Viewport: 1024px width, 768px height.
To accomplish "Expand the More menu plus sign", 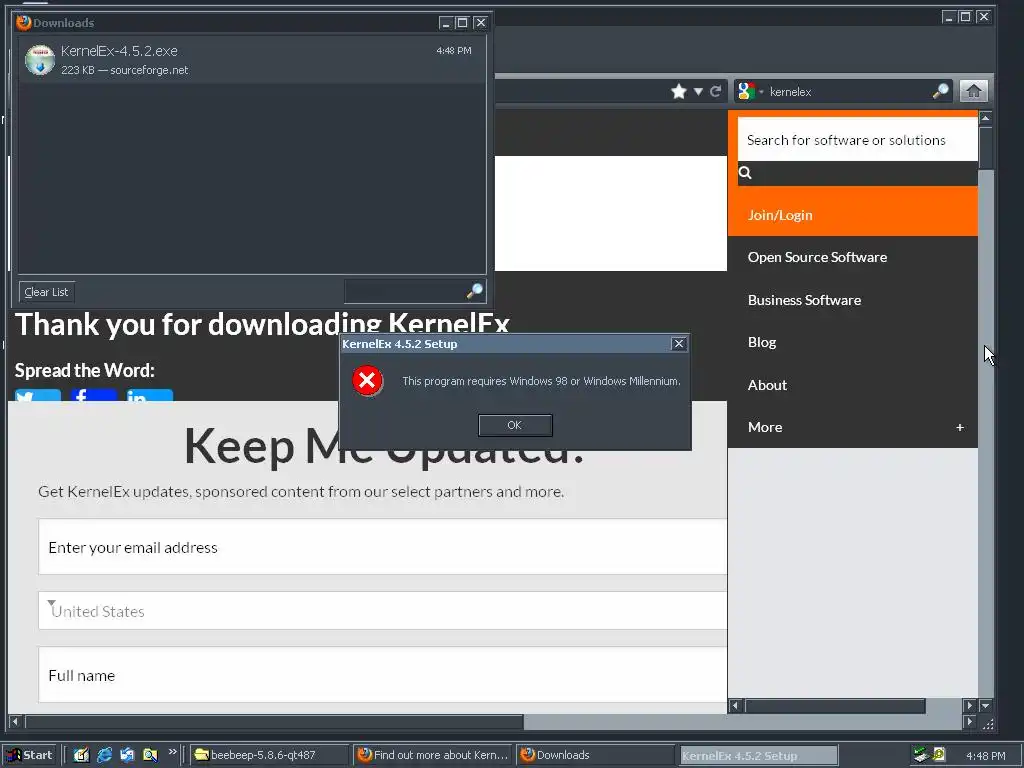I will [959, 427].
